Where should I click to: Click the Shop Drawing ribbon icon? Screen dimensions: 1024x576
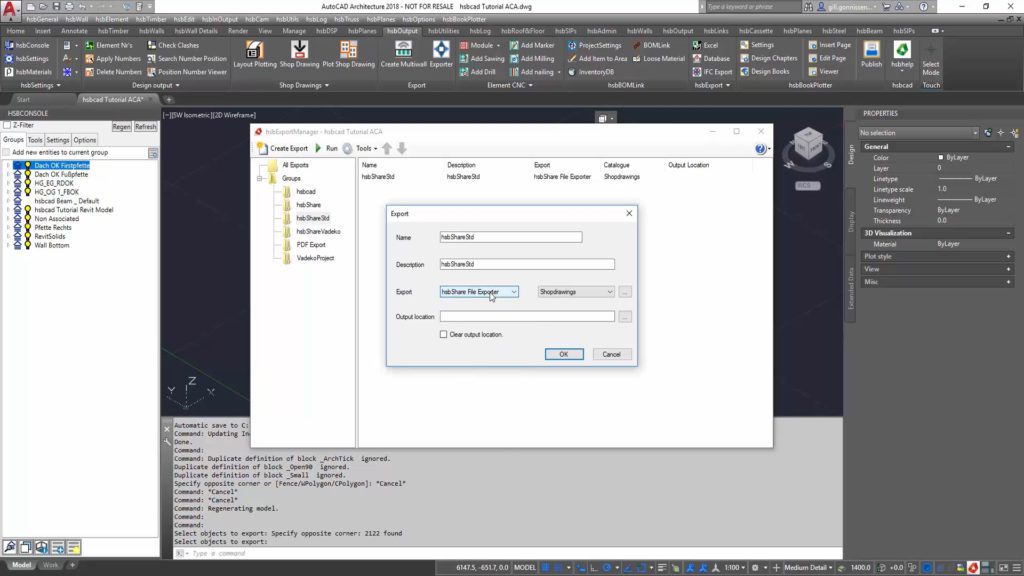click(299, 54)
